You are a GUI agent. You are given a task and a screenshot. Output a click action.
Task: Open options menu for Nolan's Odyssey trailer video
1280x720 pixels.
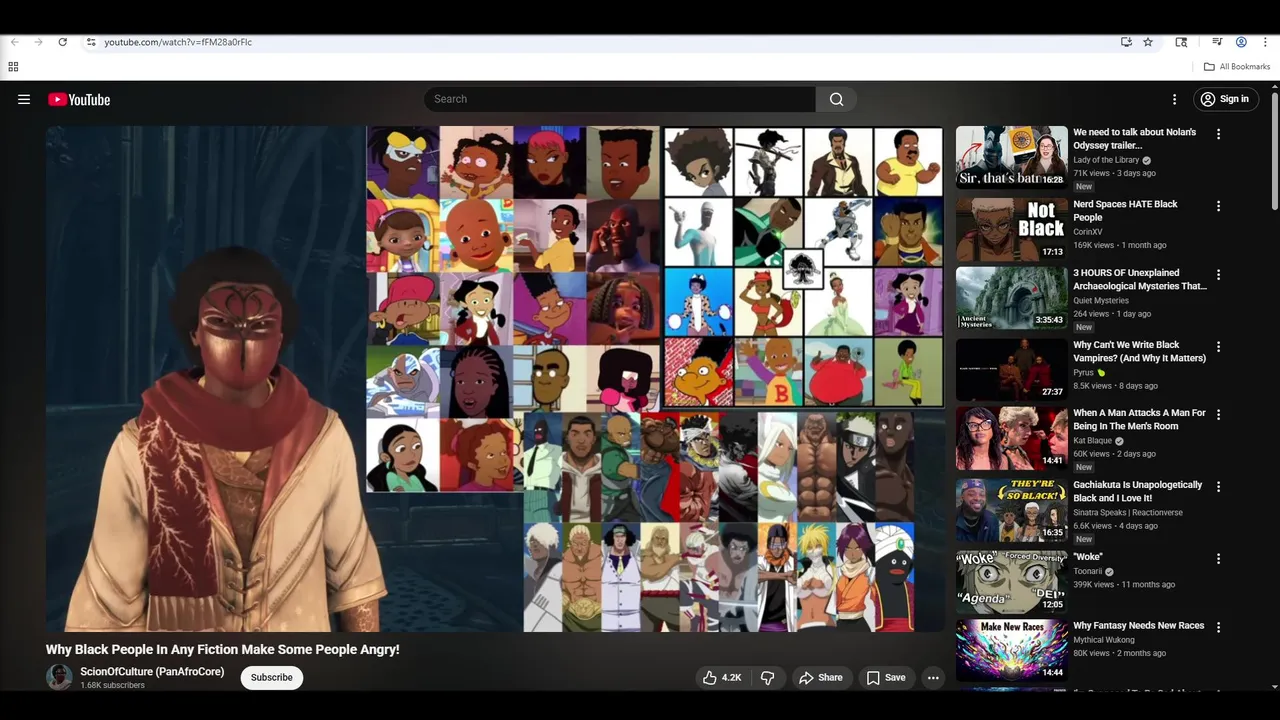click(1218, 134)
